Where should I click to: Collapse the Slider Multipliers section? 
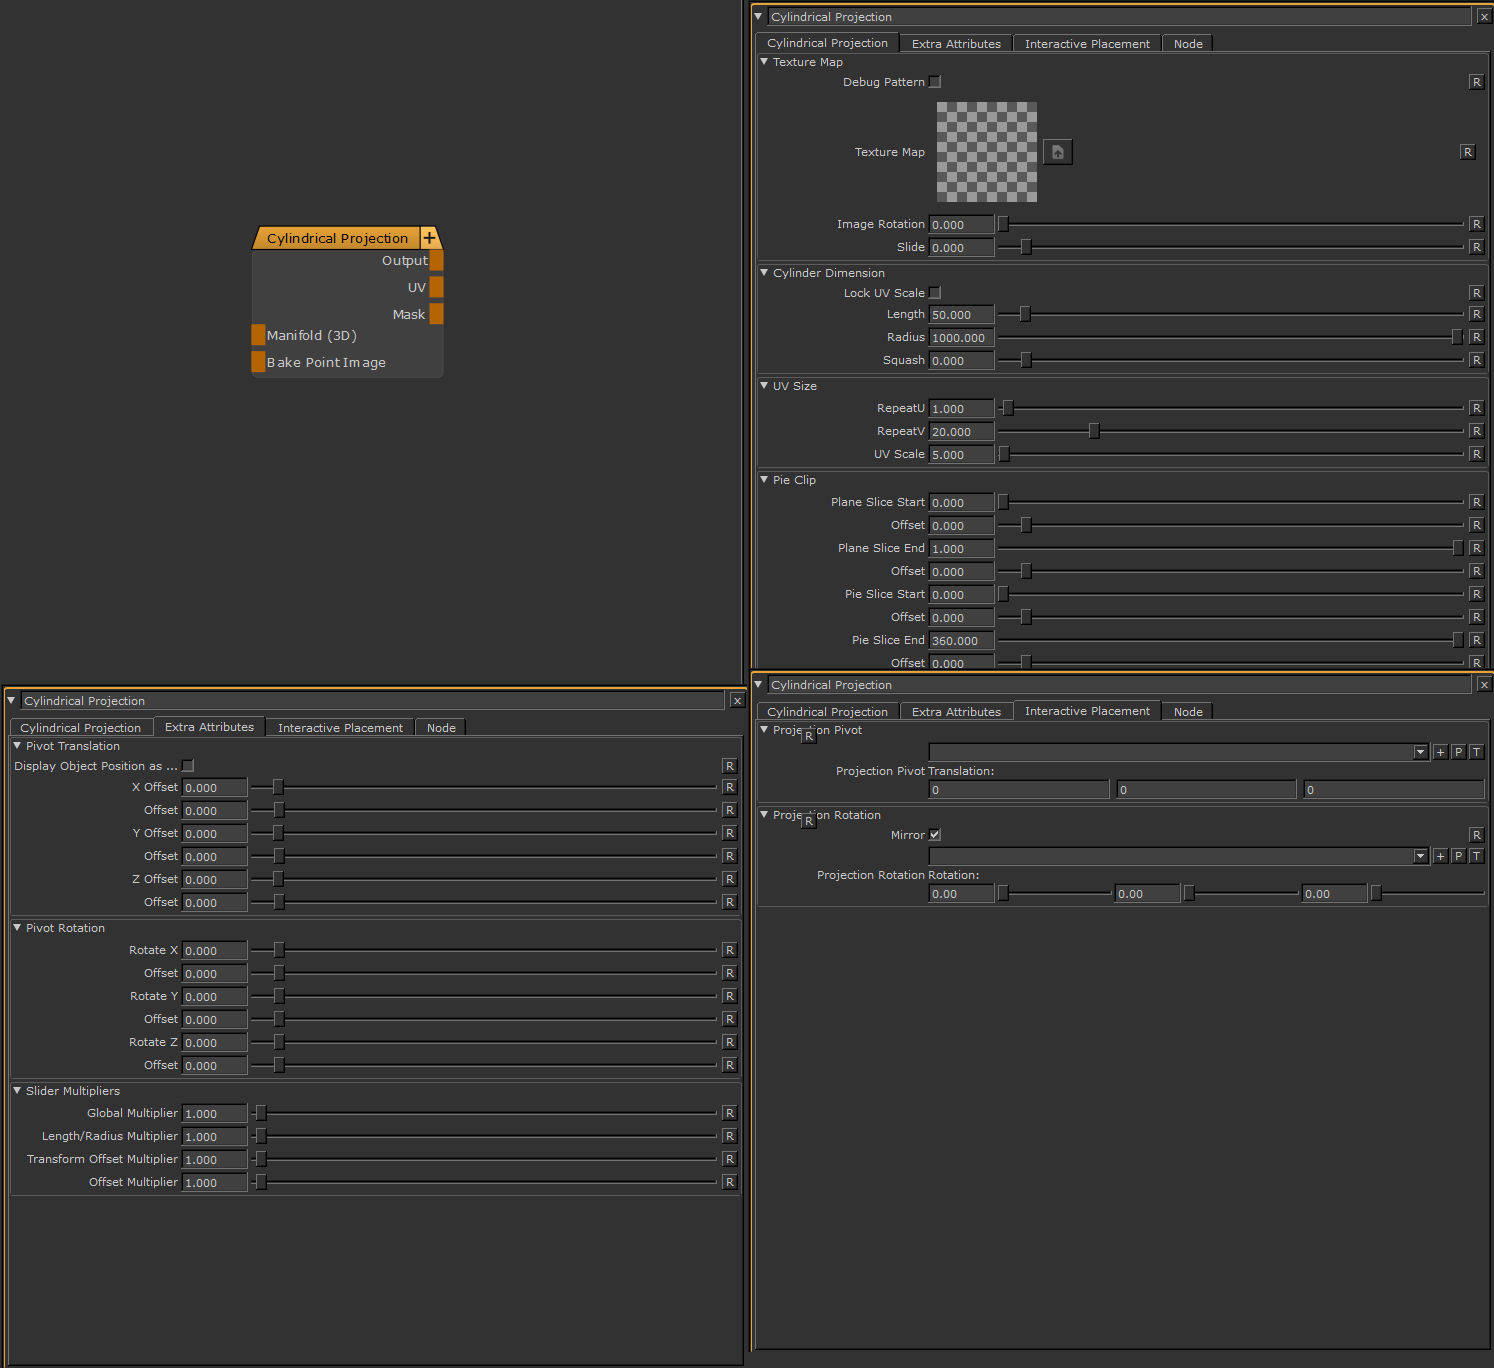(x=18, y=1091)
